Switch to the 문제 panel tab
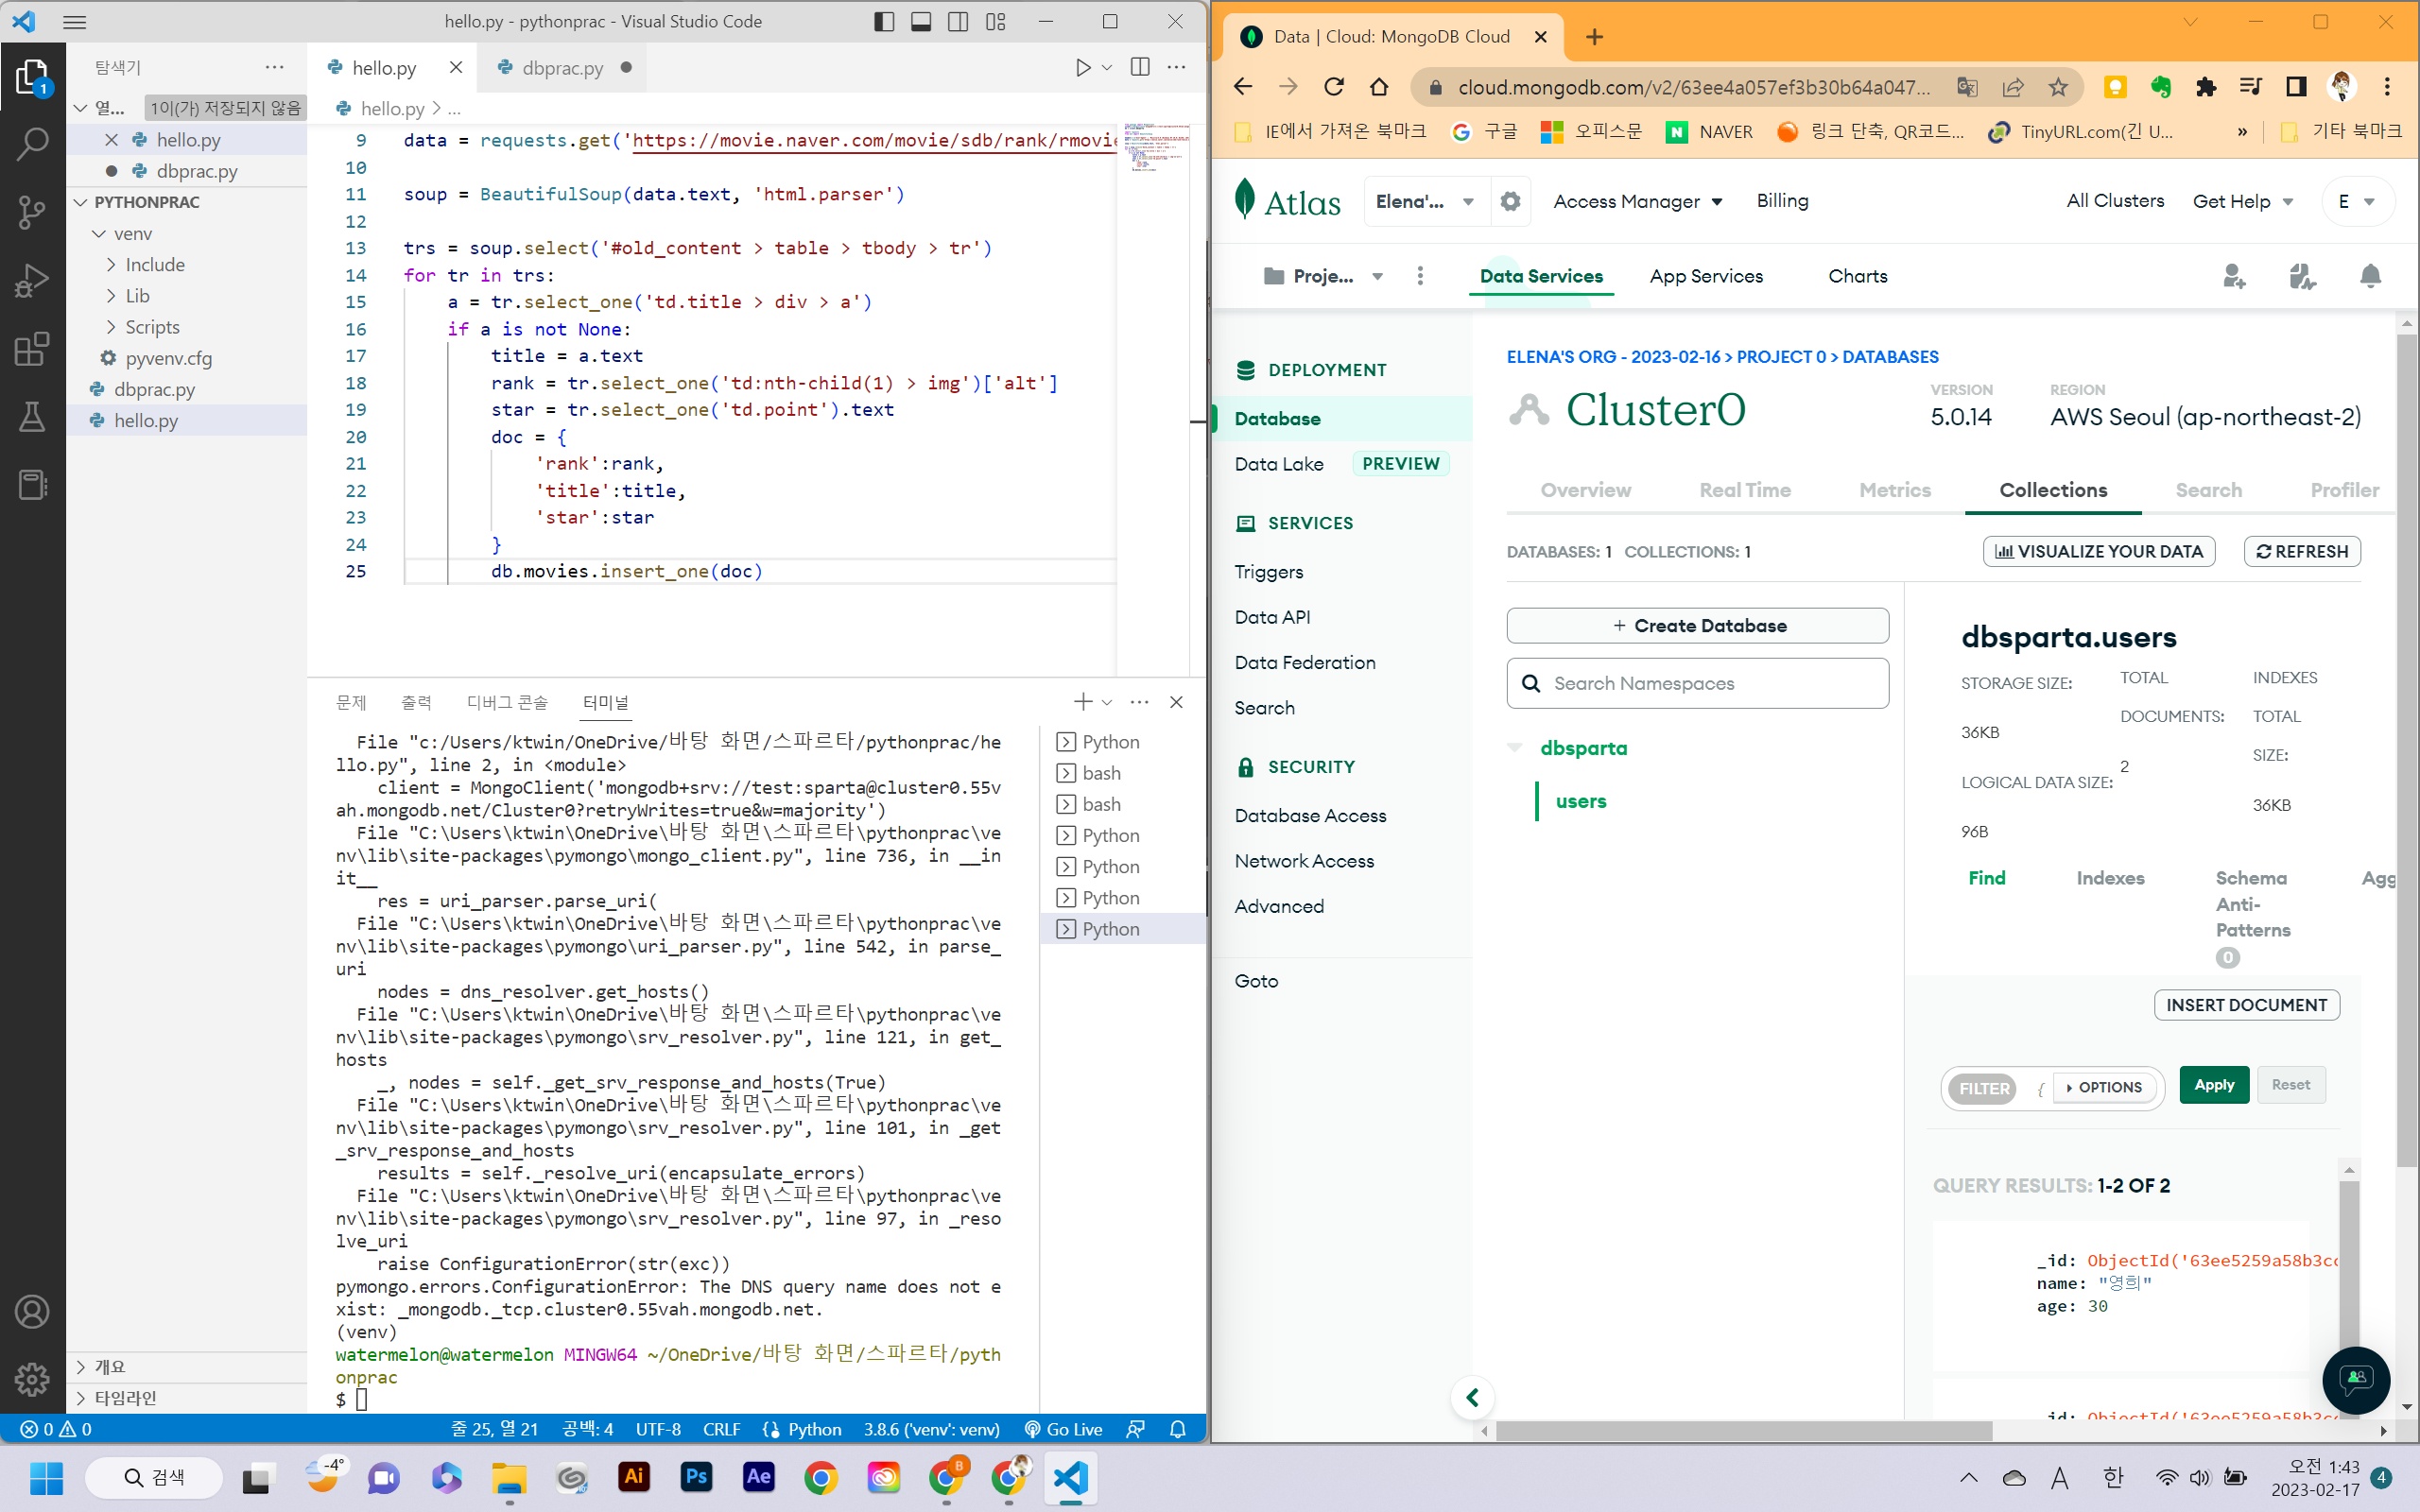Viewport: 2420px width, 1512px height. click(351, 702)
